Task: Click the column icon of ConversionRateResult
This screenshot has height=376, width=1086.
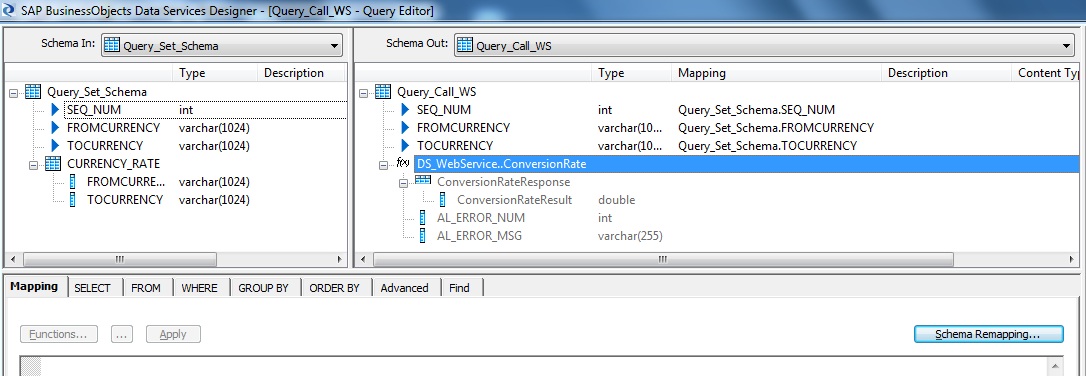Action: 443,200
